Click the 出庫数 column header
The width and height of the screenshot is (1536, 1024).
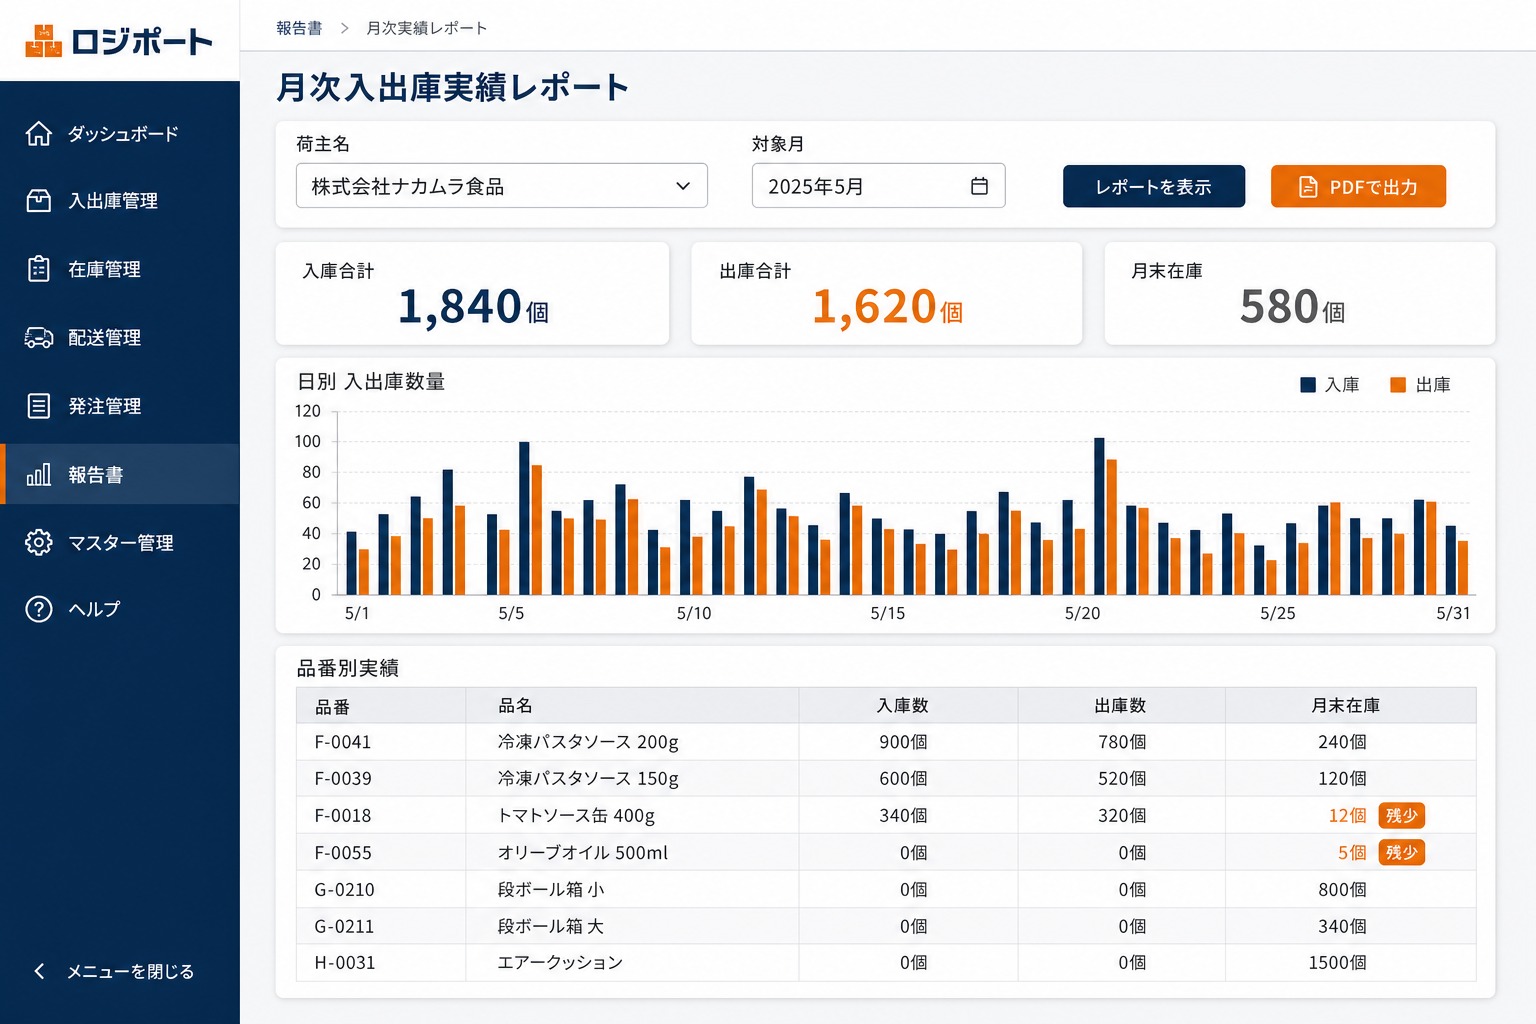point(1121,706)
